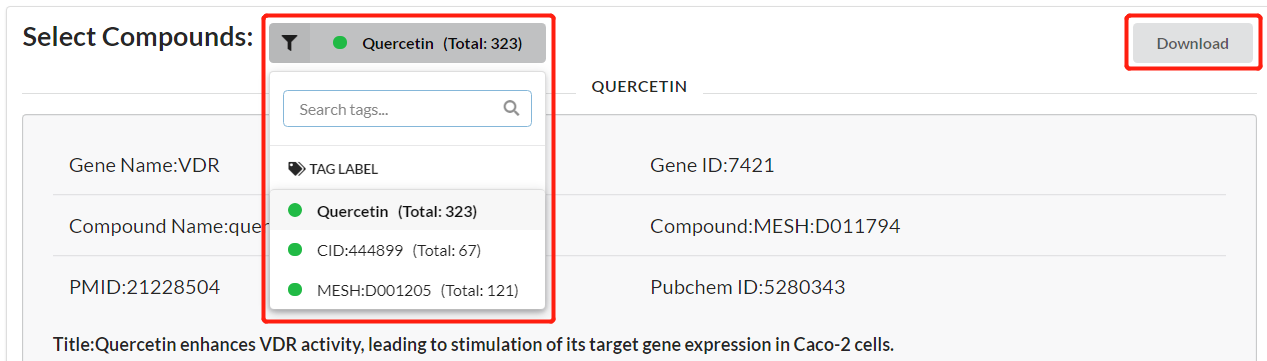Click green dot in dropdown header
Viewport: 1267px width, 361px height.
(340, 43)
